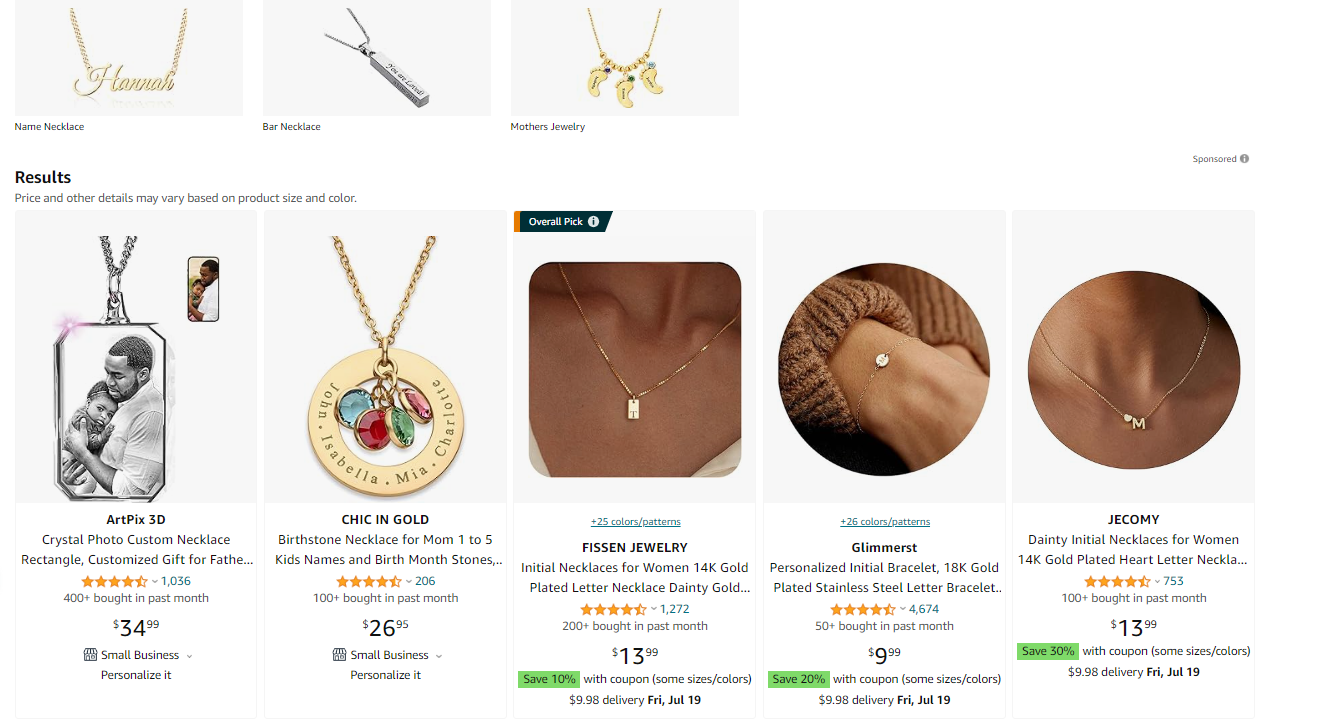Open Crystal Photo Custom Necklace title

coord(136,550)
